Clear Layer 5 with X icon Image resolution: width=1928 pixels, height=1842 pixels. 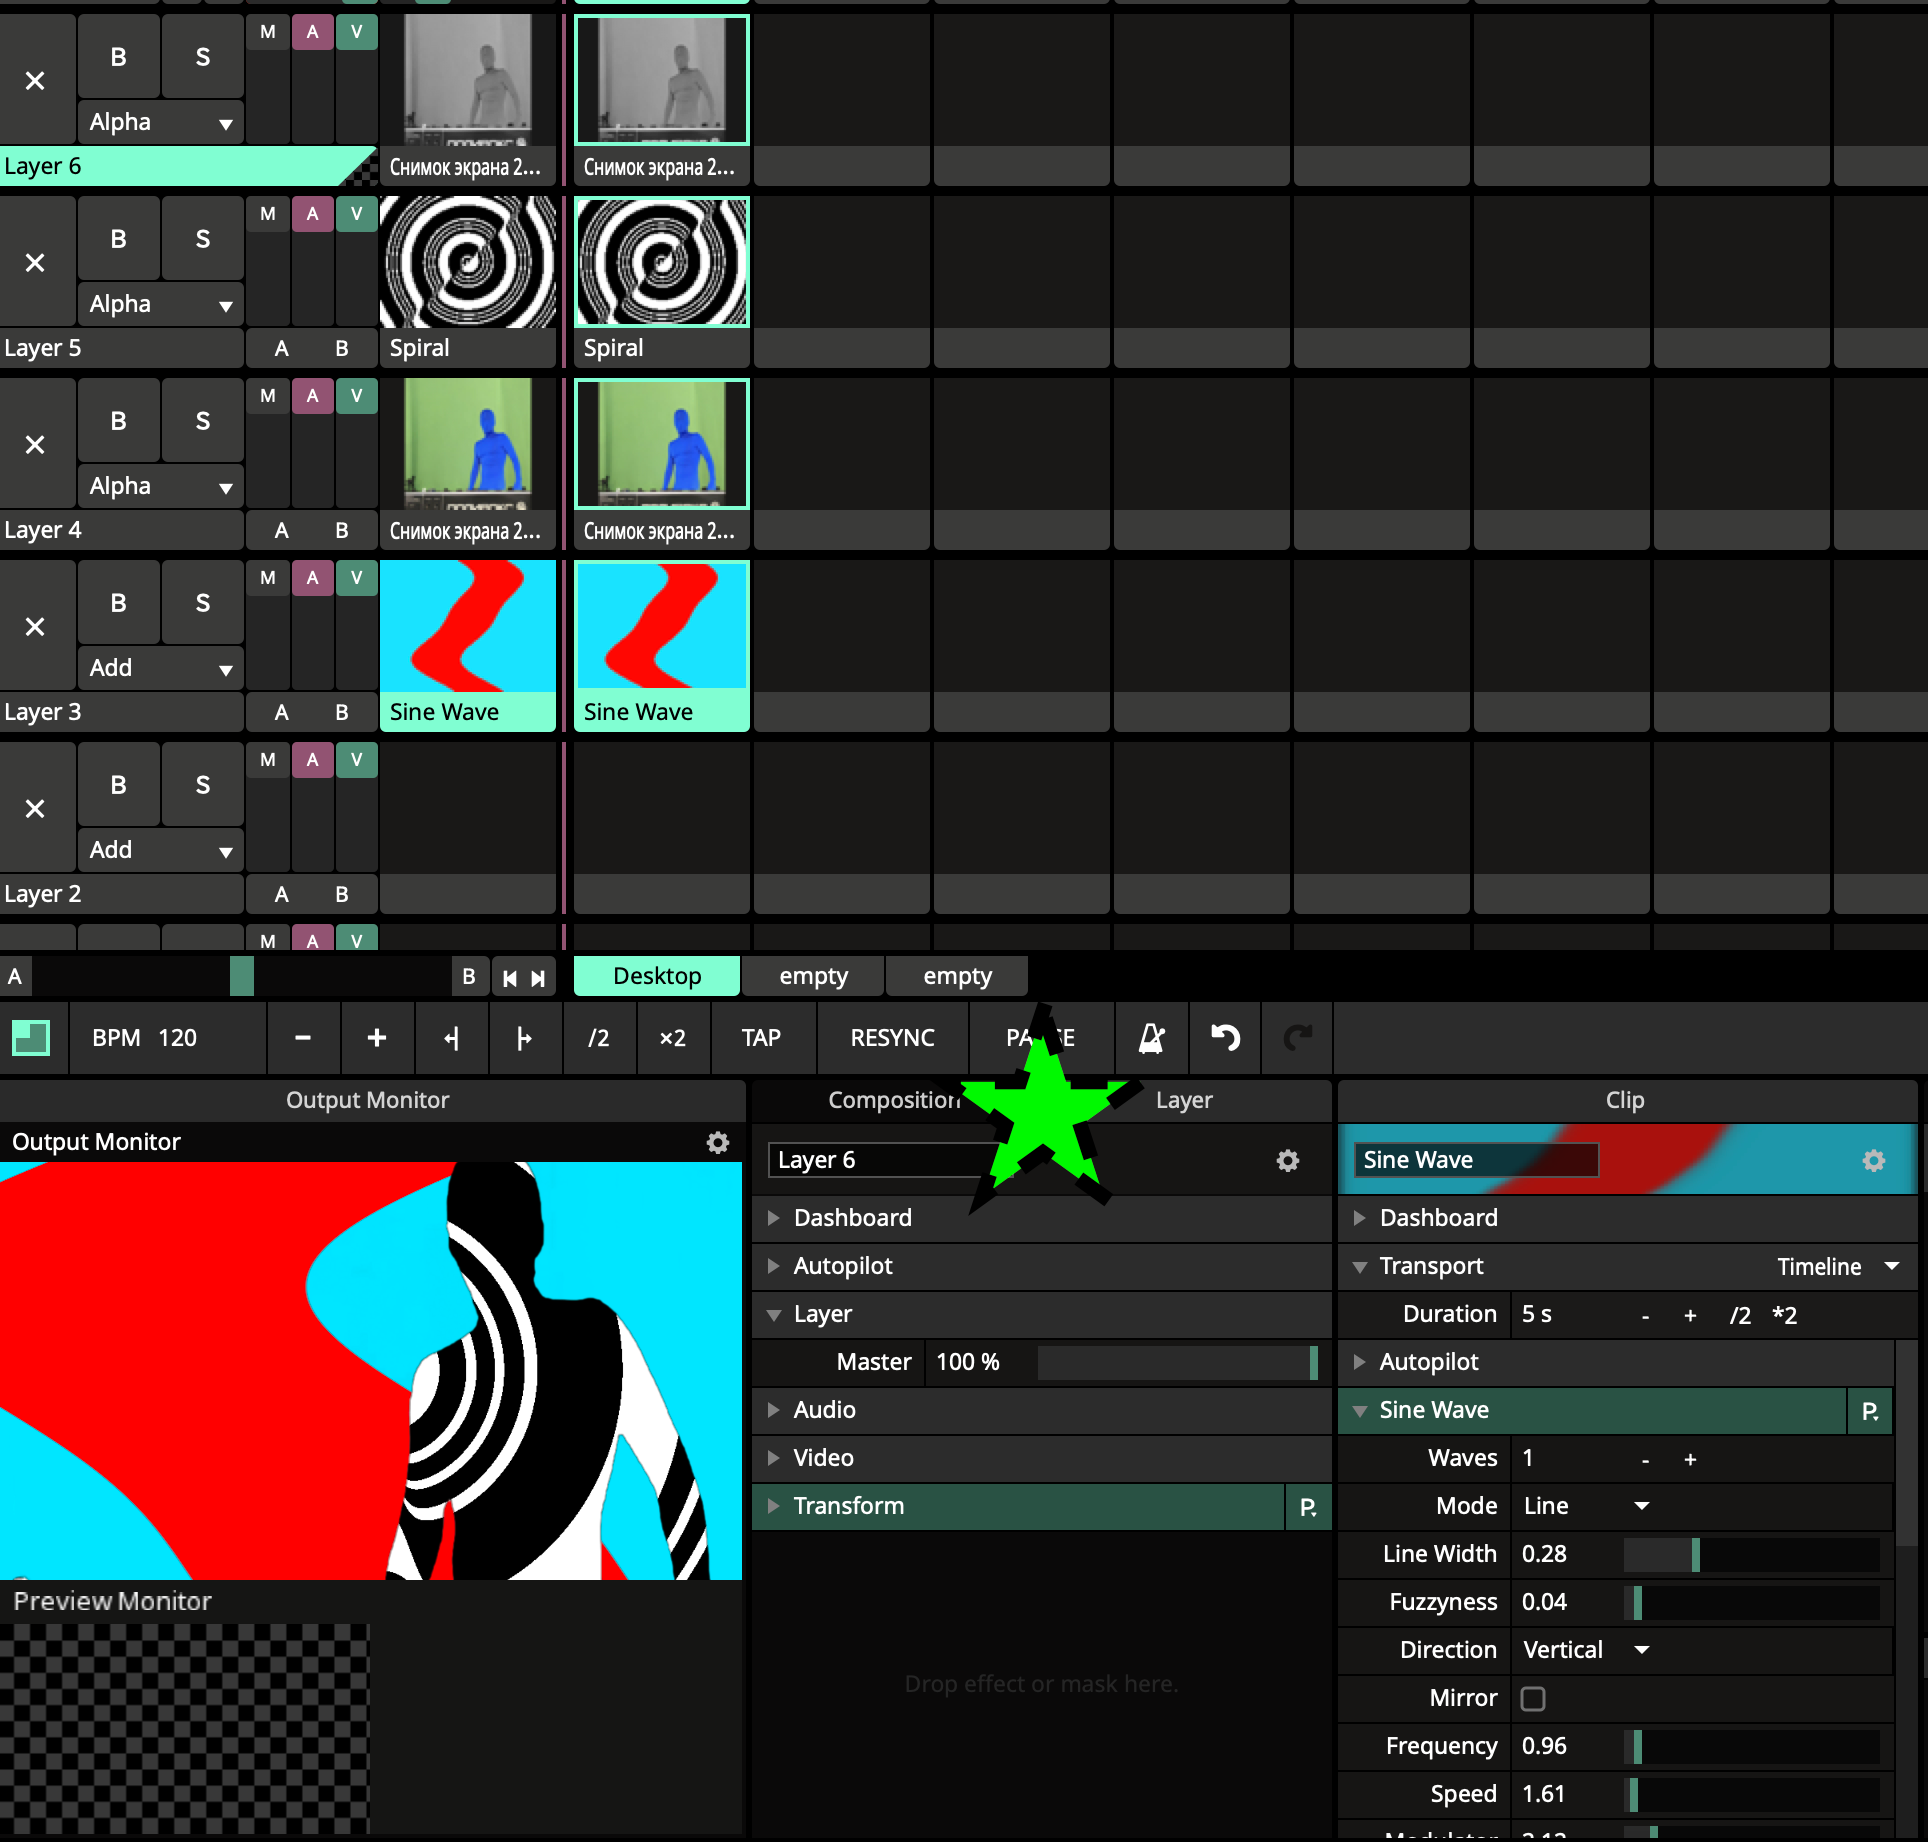35,263
